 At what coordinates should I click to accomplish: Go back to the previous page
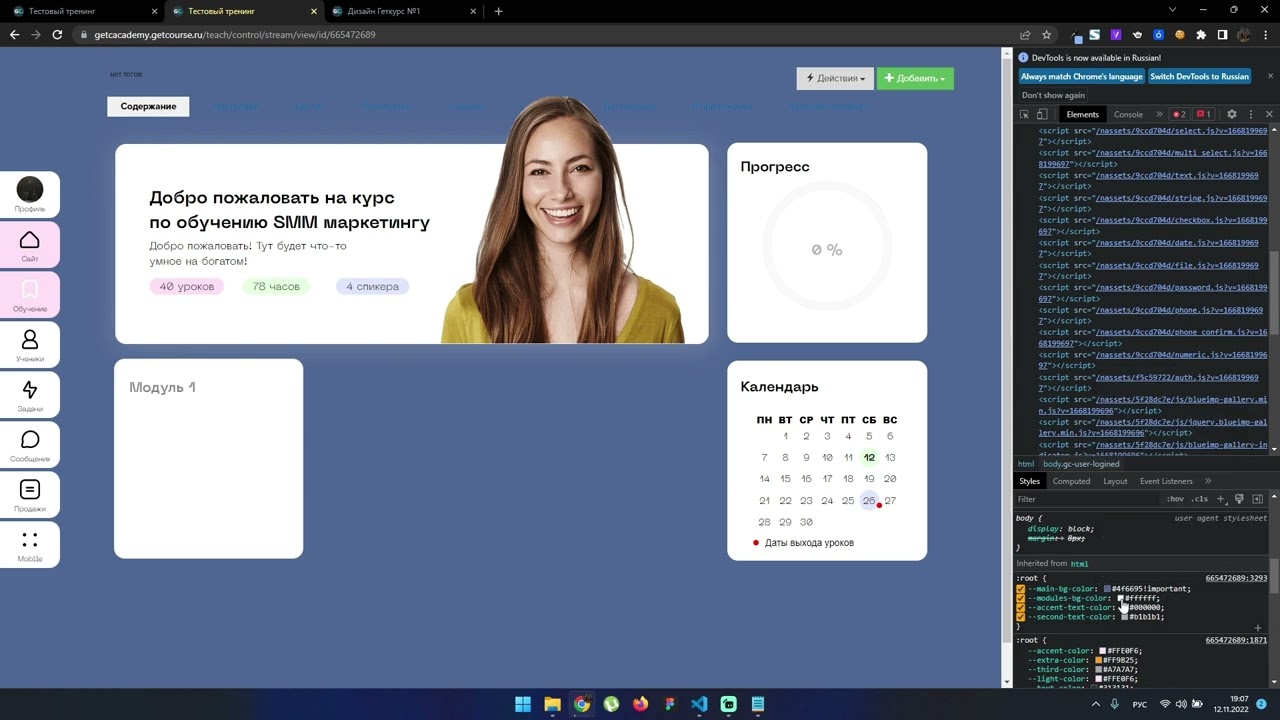pyautogui.click(x=14, y=35)
